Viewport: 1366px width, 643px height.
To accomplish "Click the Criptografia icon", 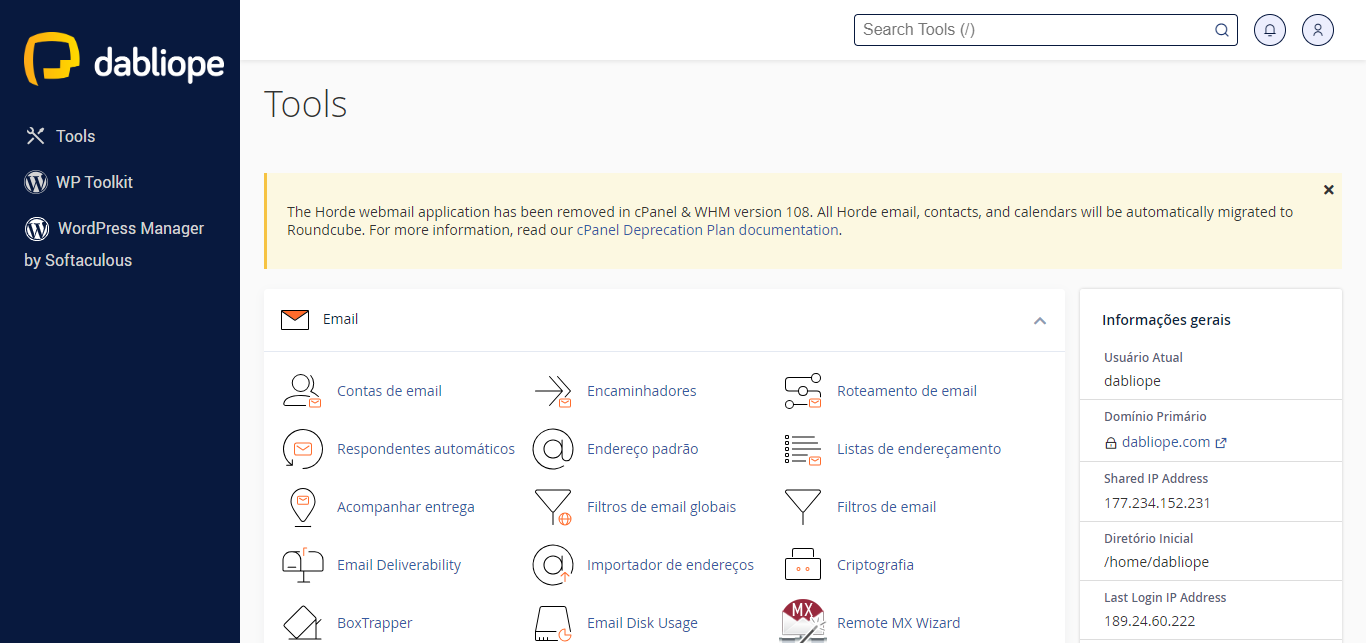I will point(802,565).
